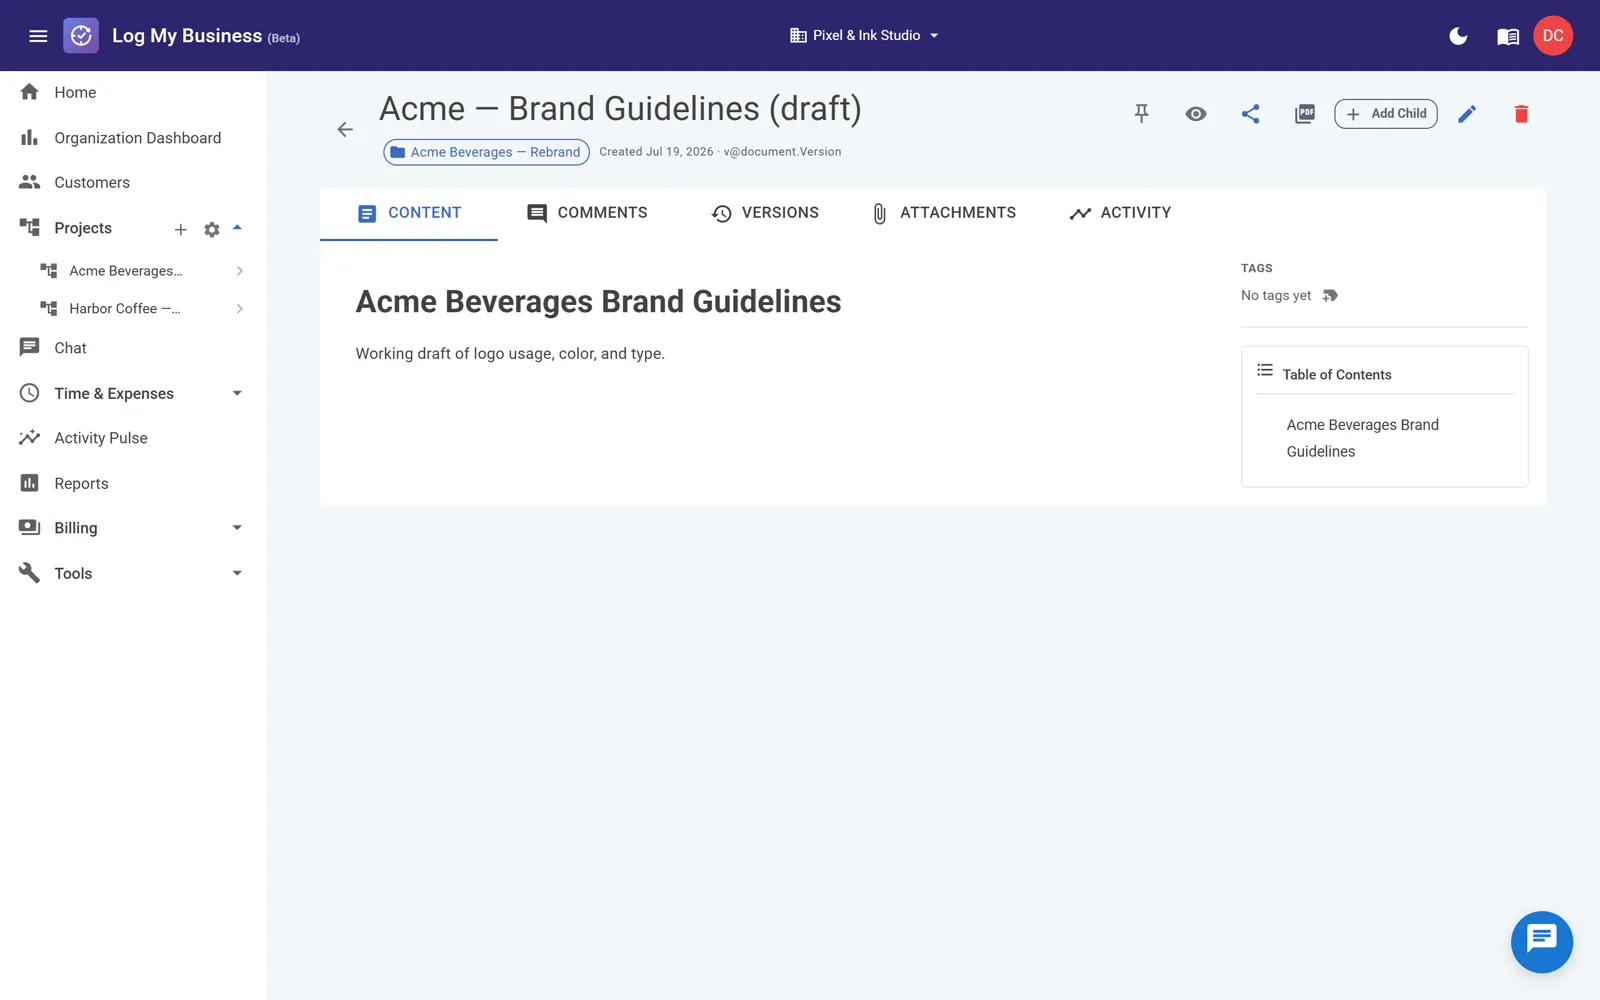Expand Acme Beverages project chevron

239,271
